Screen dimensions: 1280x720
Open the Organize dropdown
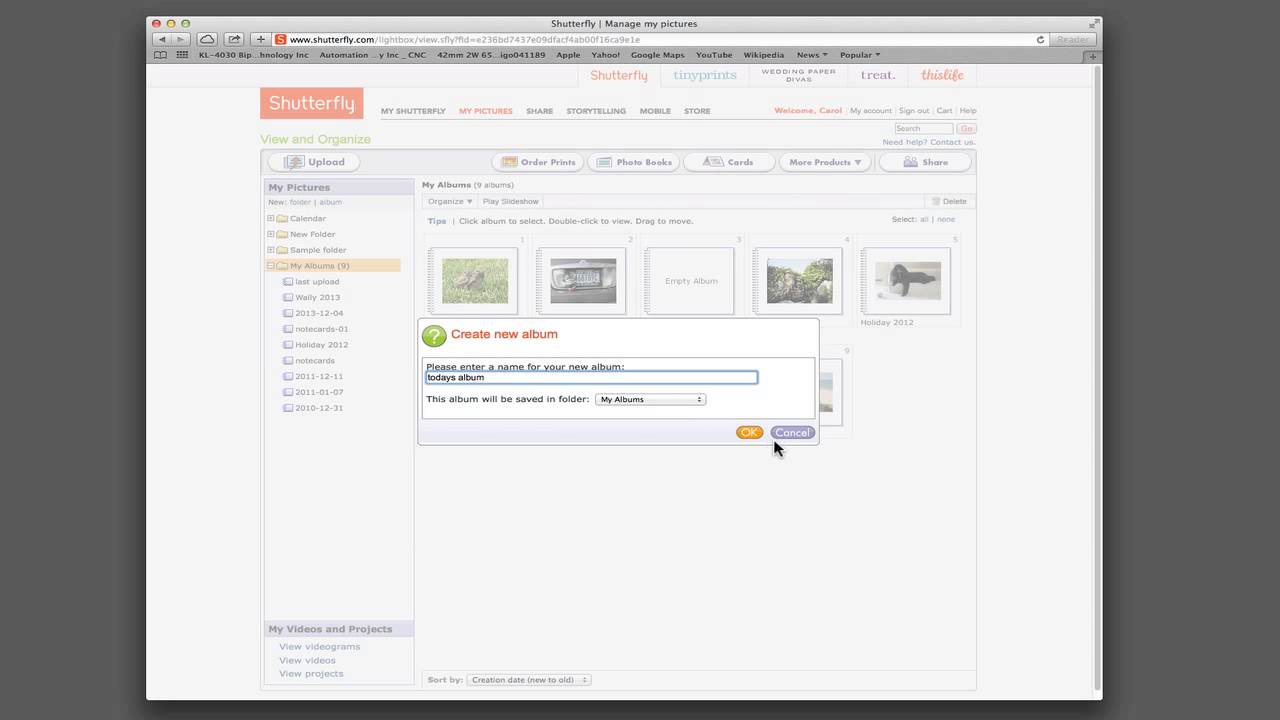(450, 201)
